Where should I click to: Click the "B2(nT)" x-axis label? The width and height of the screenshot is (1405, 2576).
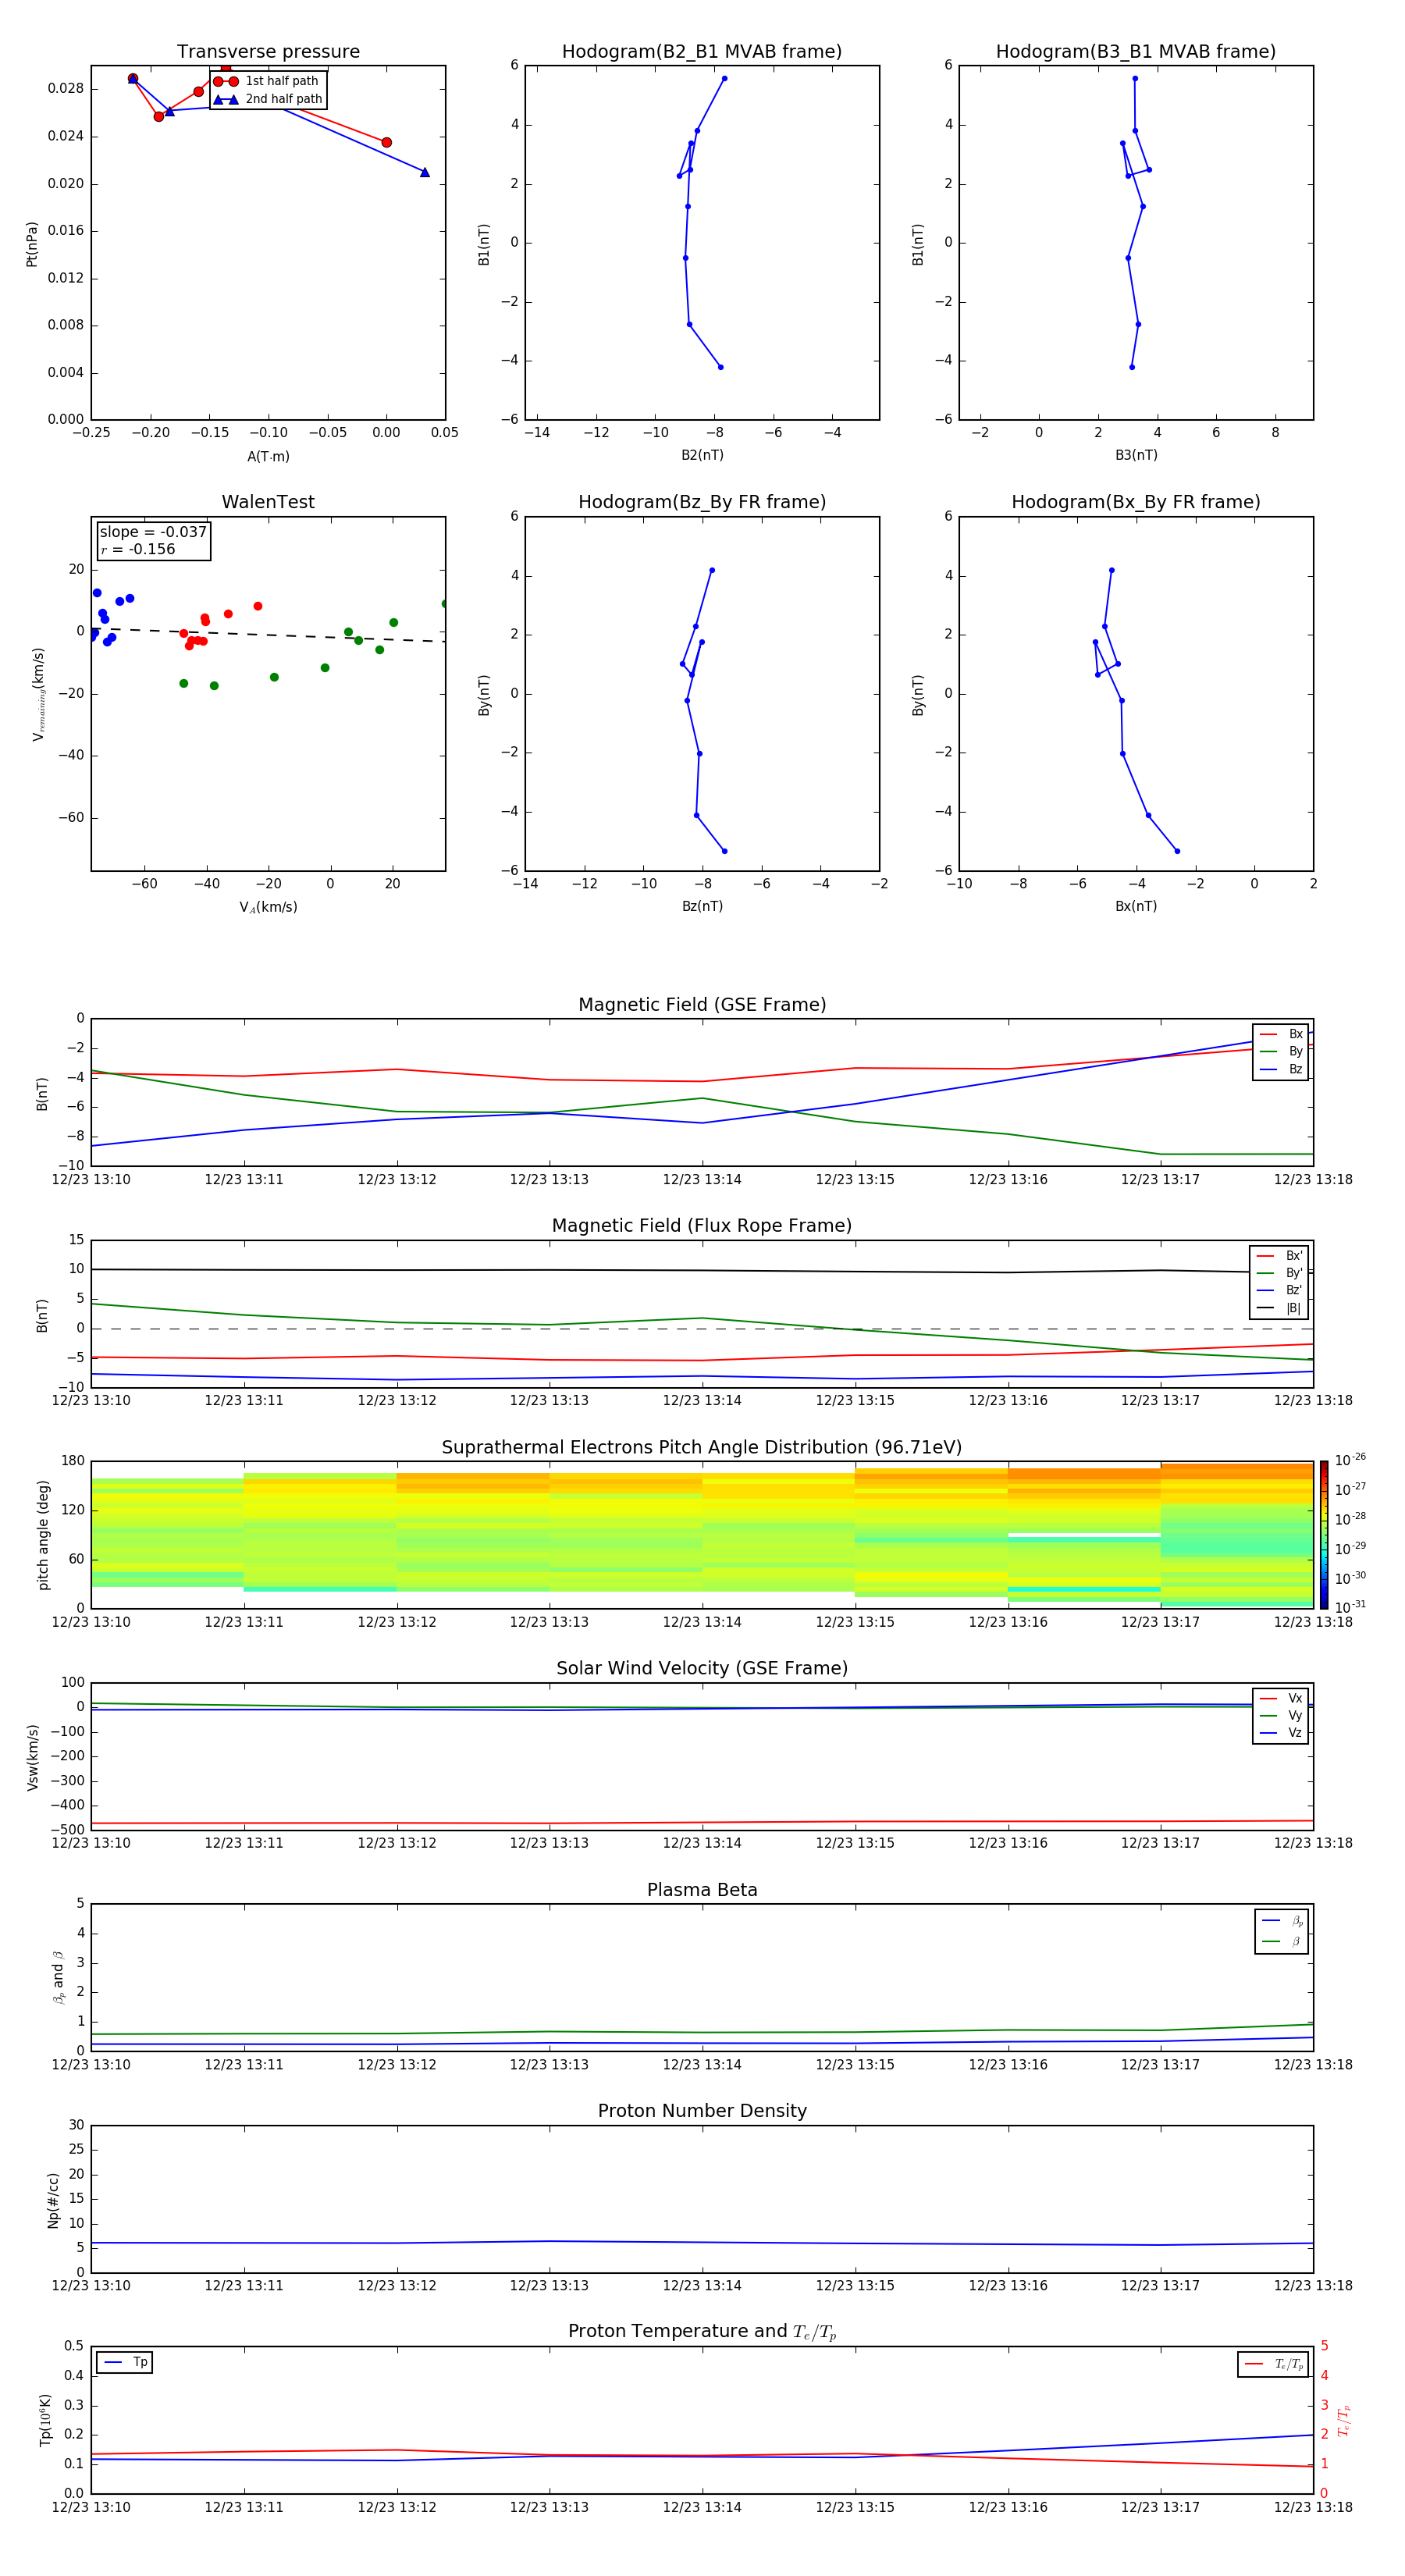(702, 455)
